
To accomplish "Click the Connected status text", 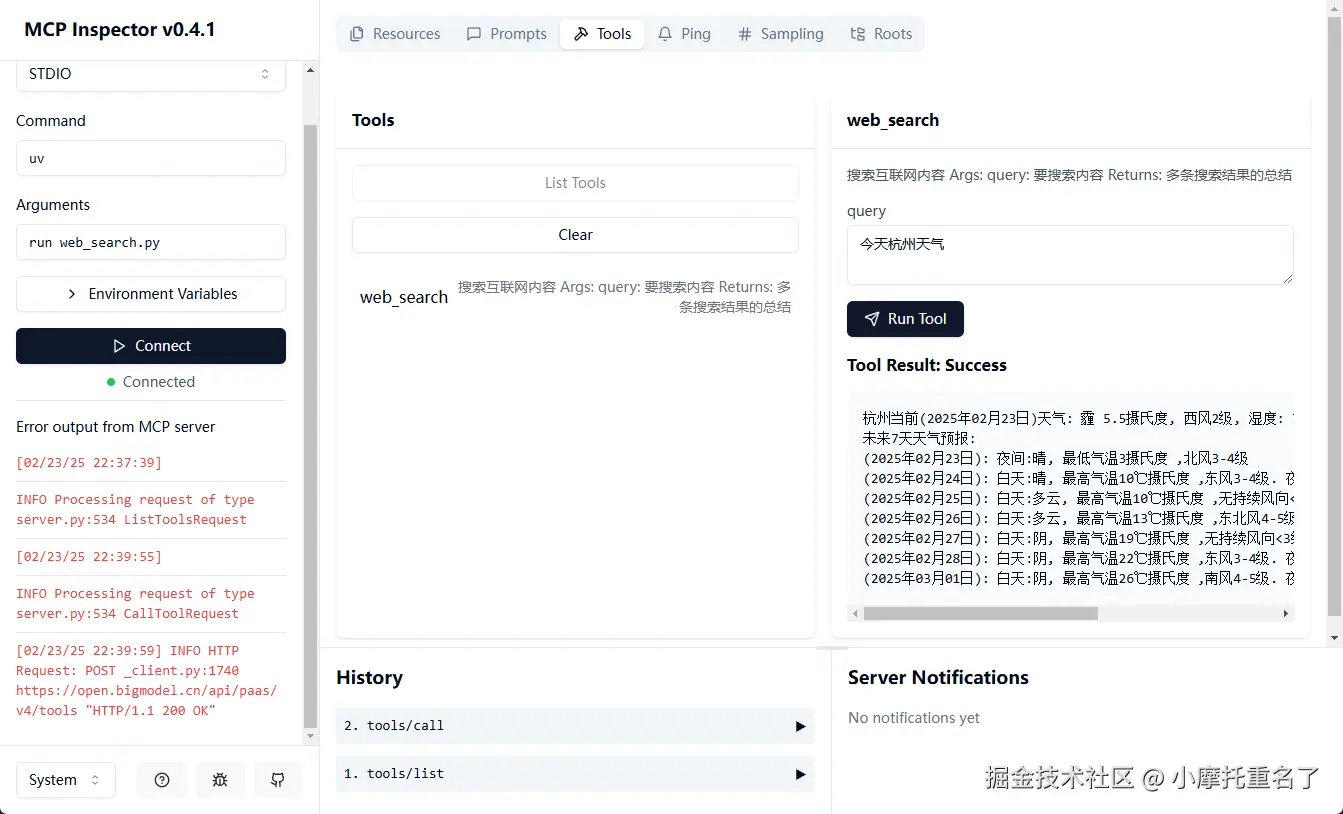I will (159, 382).
